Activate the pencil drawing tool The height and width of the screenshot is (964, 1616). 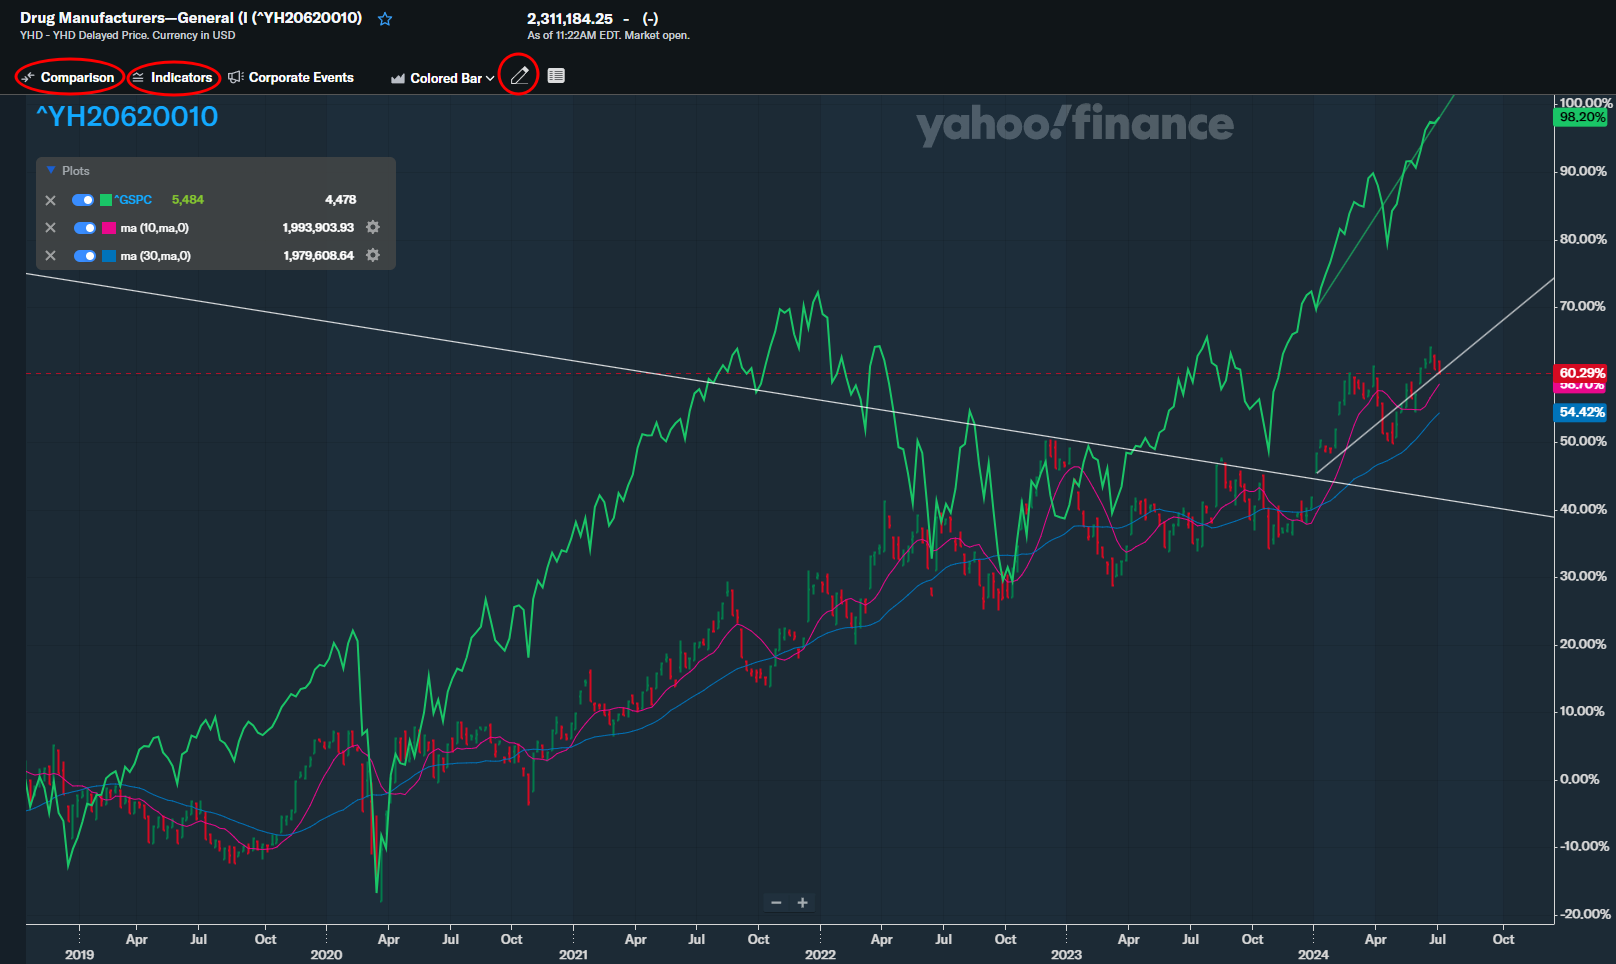click(519, 76)
